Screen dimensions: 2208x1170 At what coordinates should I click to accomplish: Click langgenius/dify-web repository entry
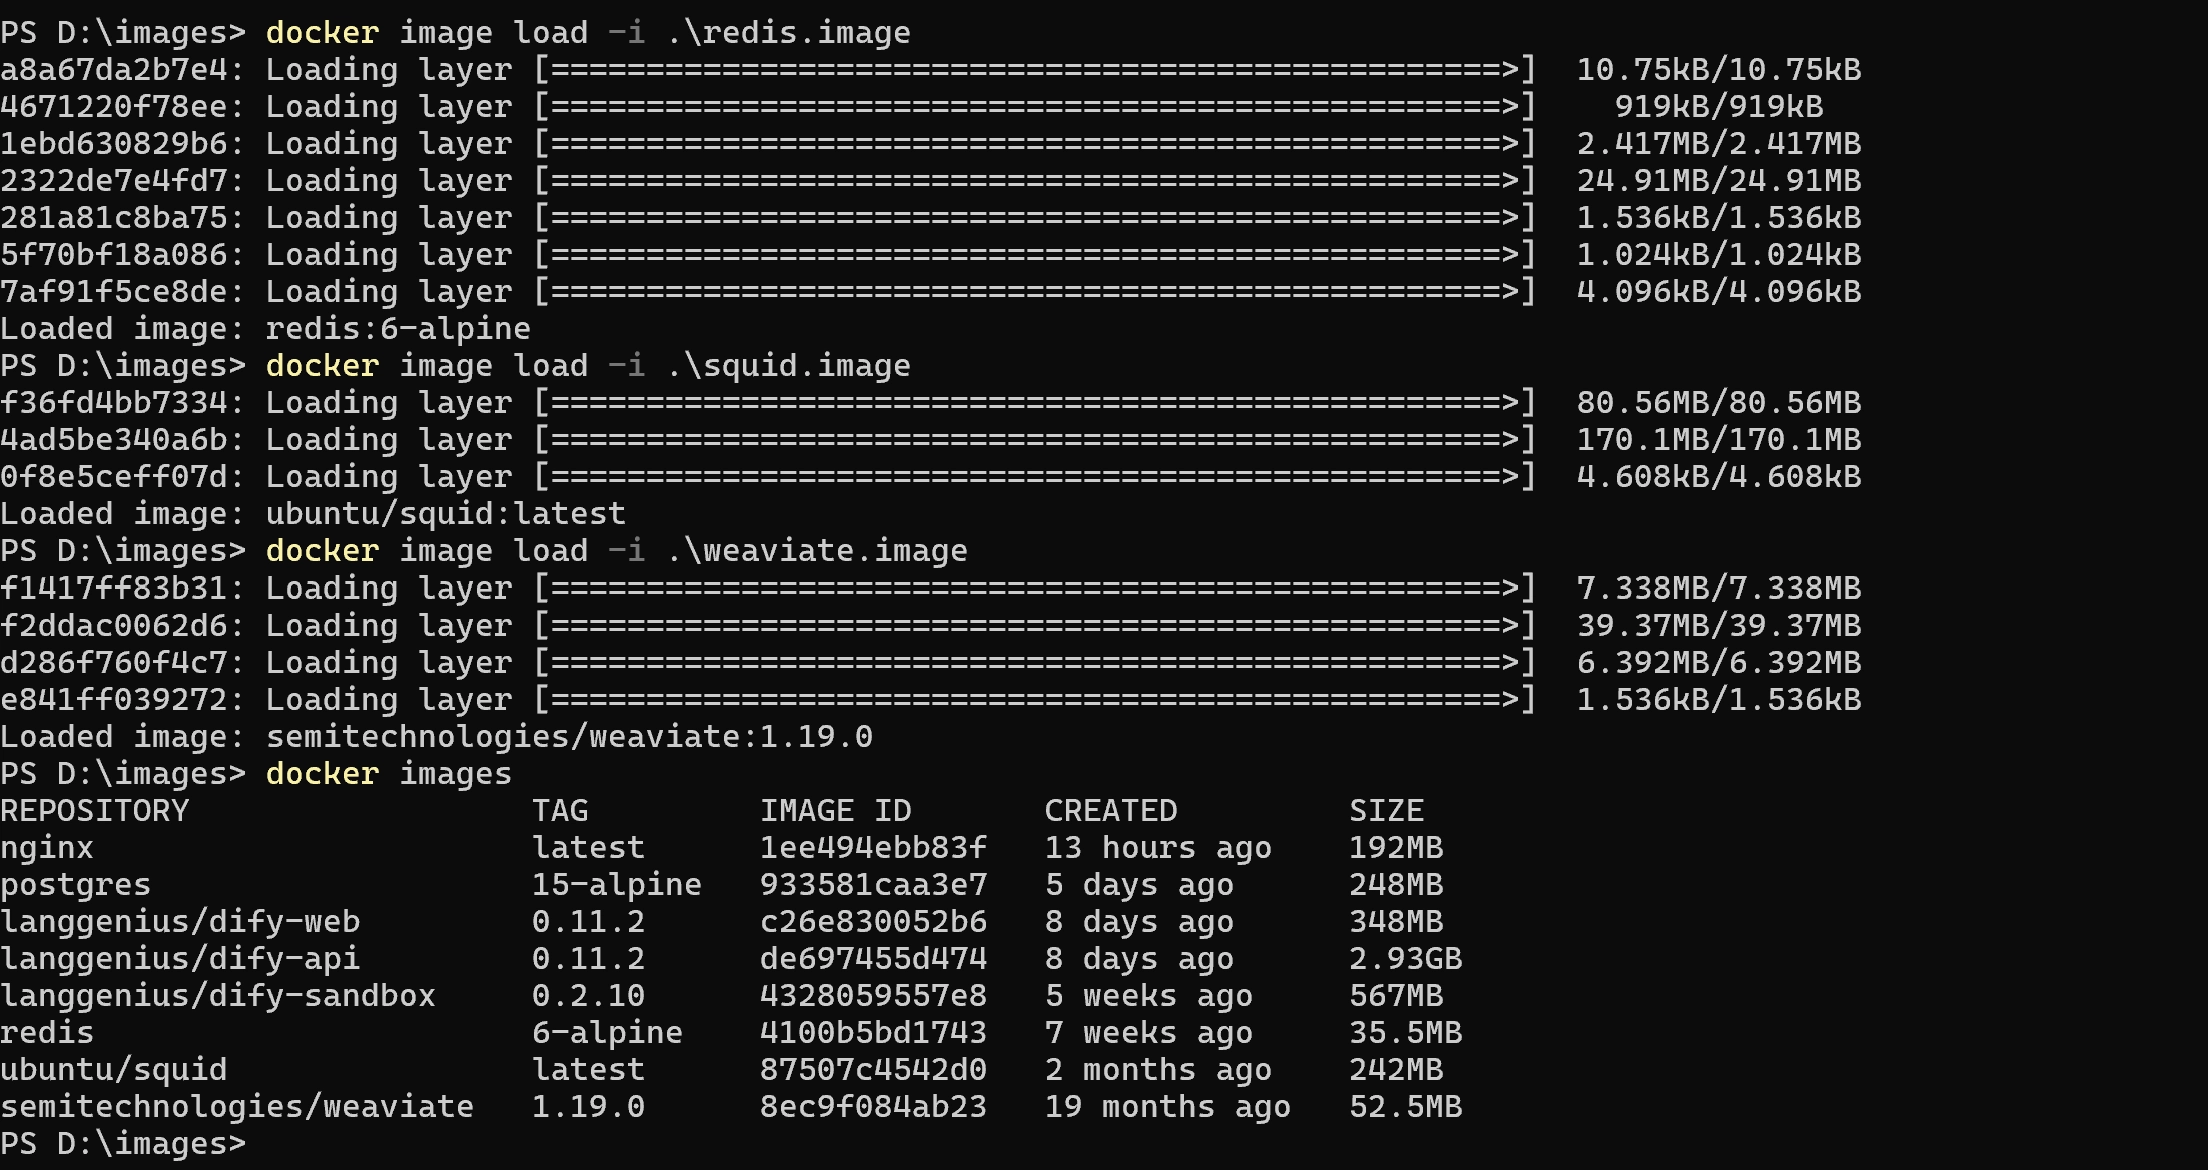180,922
